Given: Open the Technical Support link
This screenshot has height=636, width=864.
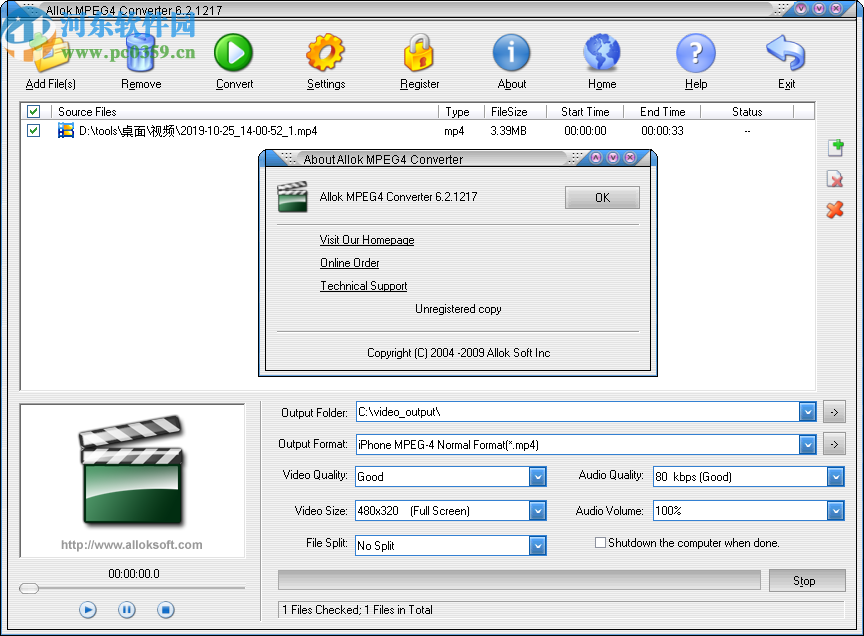Looking at the screenshot, I should coord(363,286).
